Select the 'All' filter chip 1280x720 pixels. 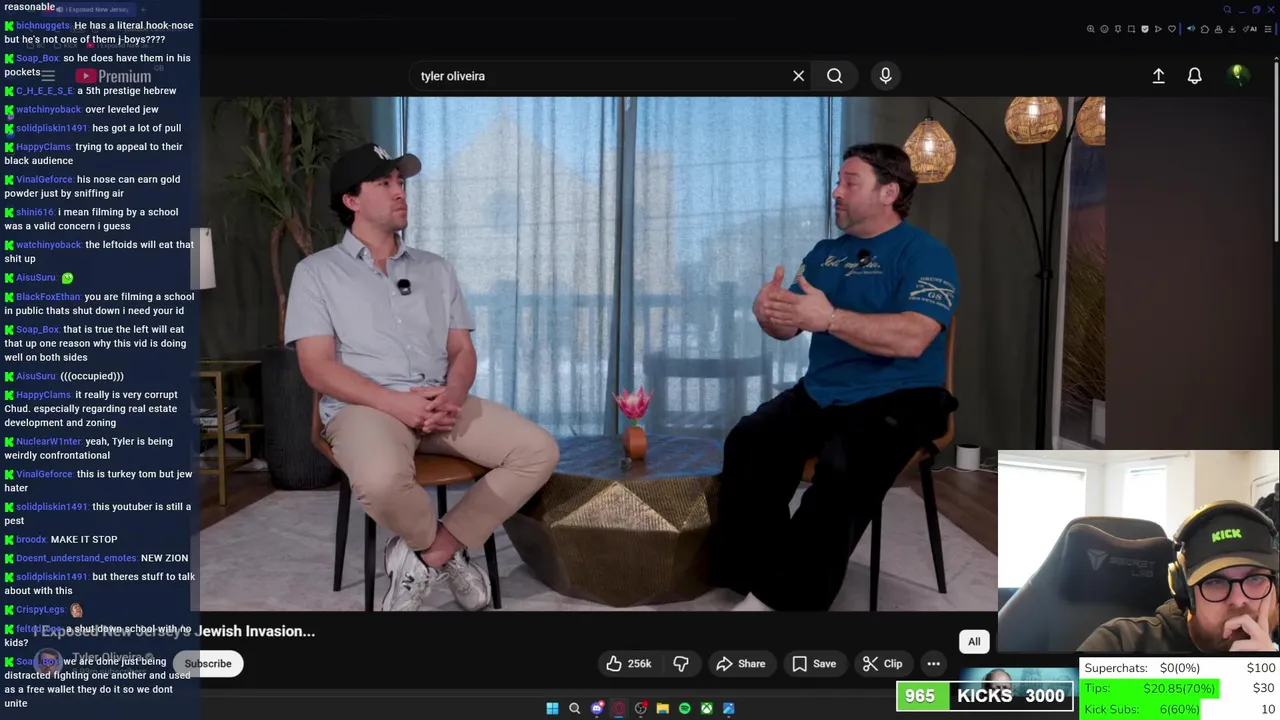(974, 642)
